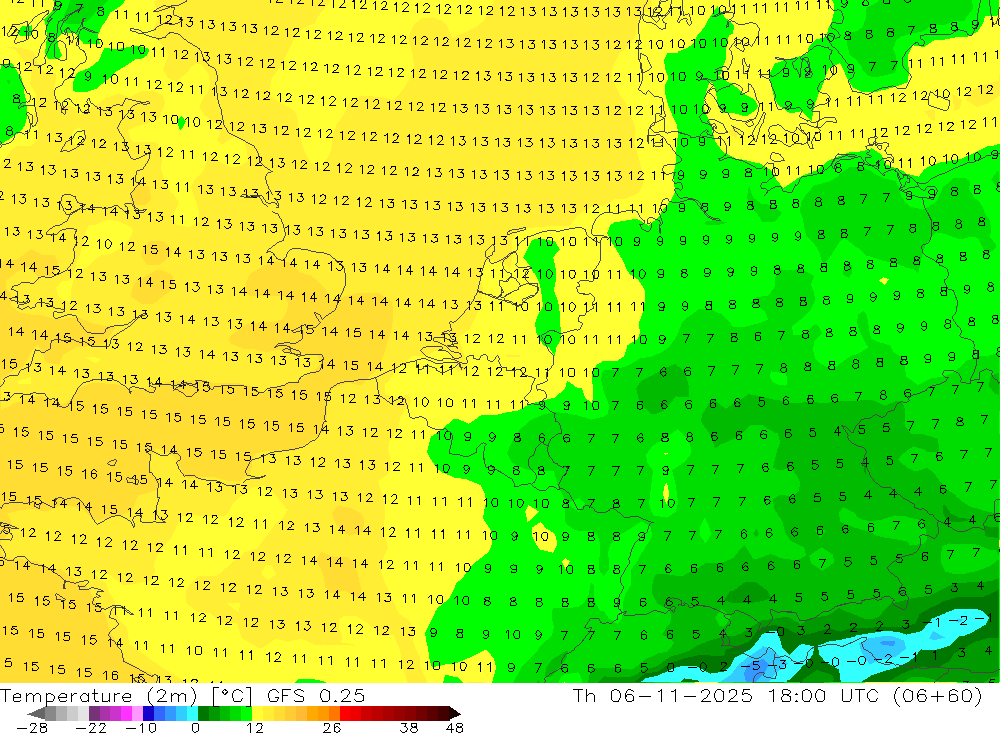
Task: Click the '[°C]' unit label
Action: (x=232, y=696)
